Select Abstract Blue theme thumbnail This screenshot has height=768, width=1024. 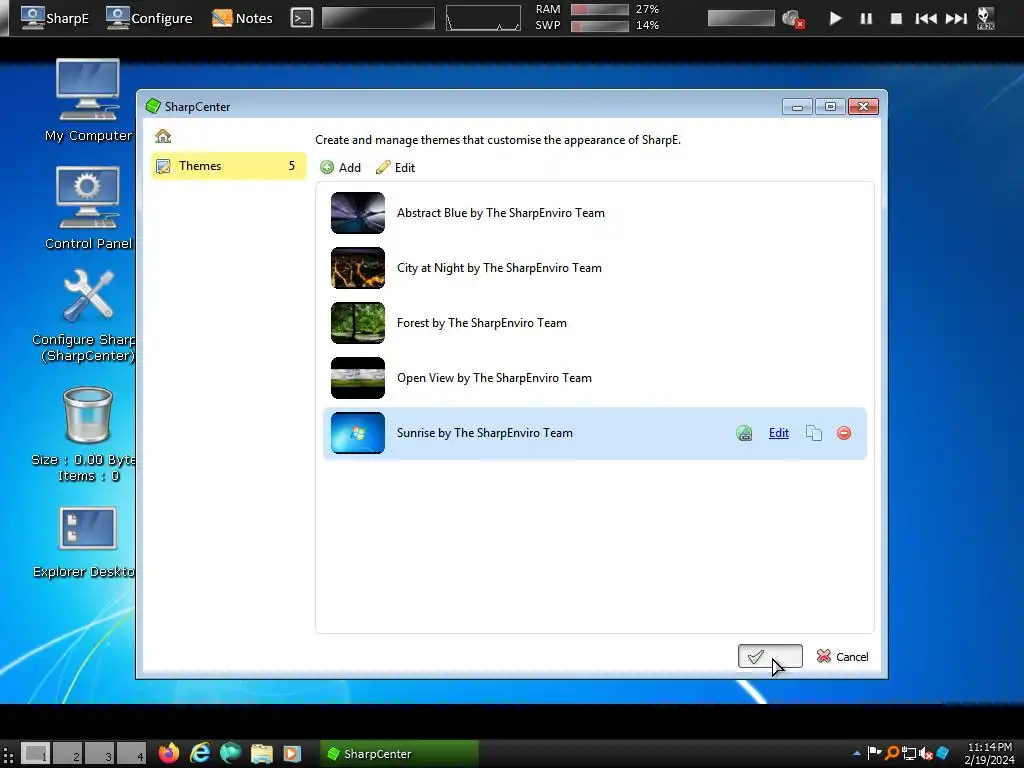point(358,213)
